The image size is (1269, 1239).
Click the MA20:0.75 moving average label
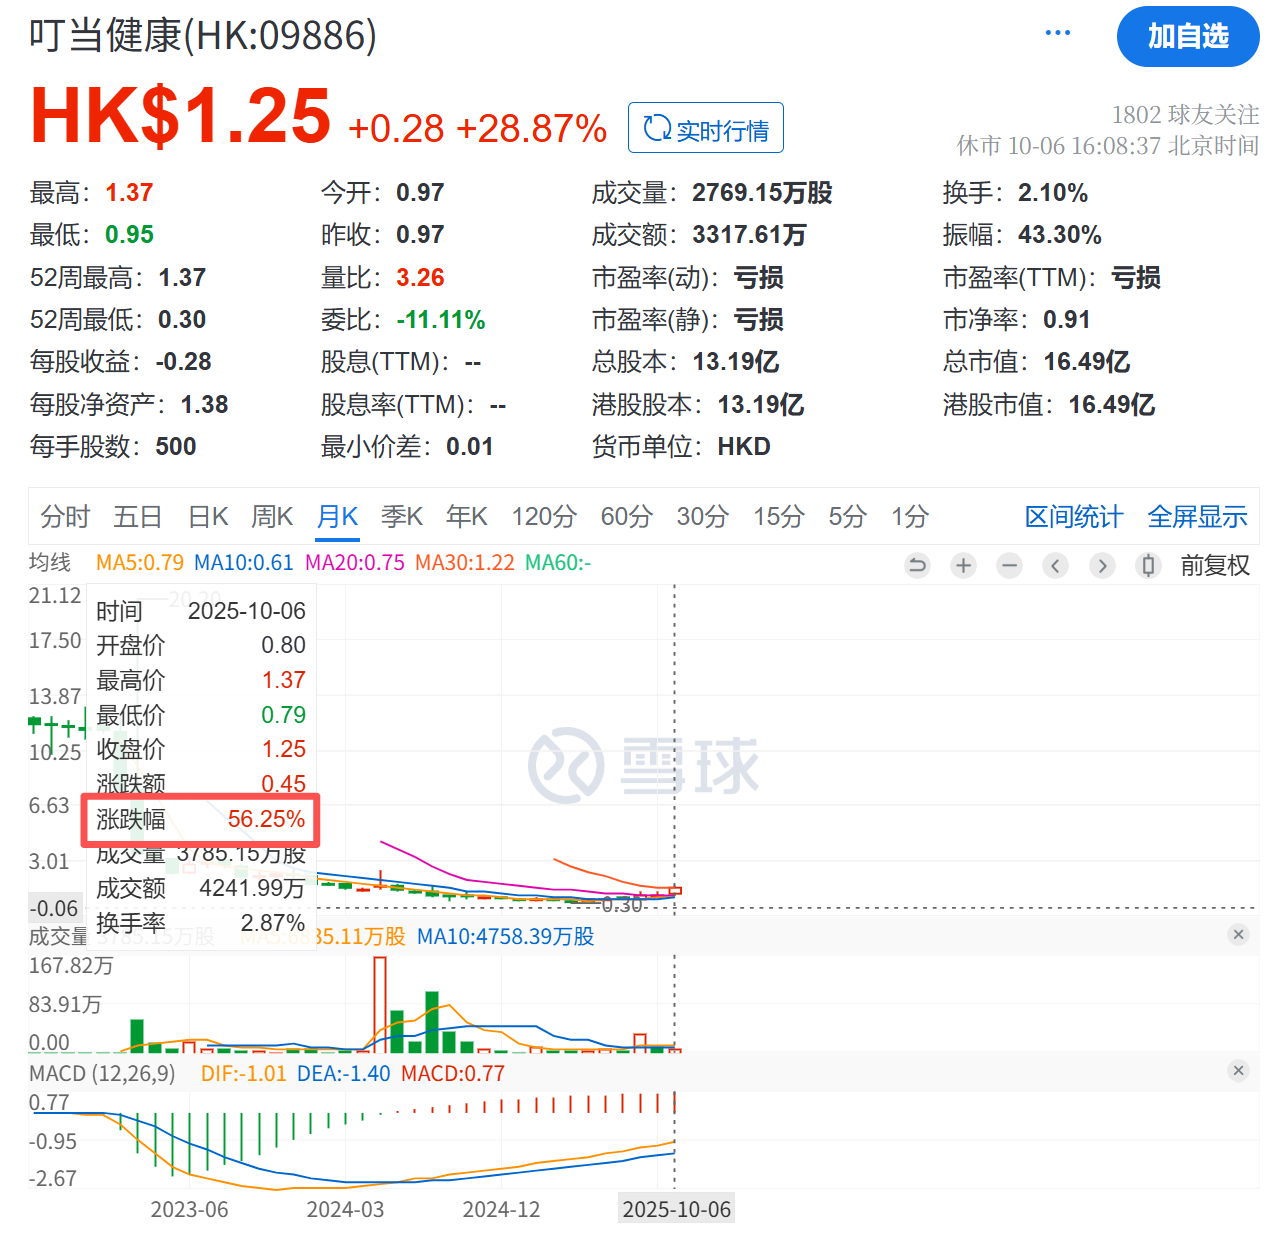(x=355, y=563)
